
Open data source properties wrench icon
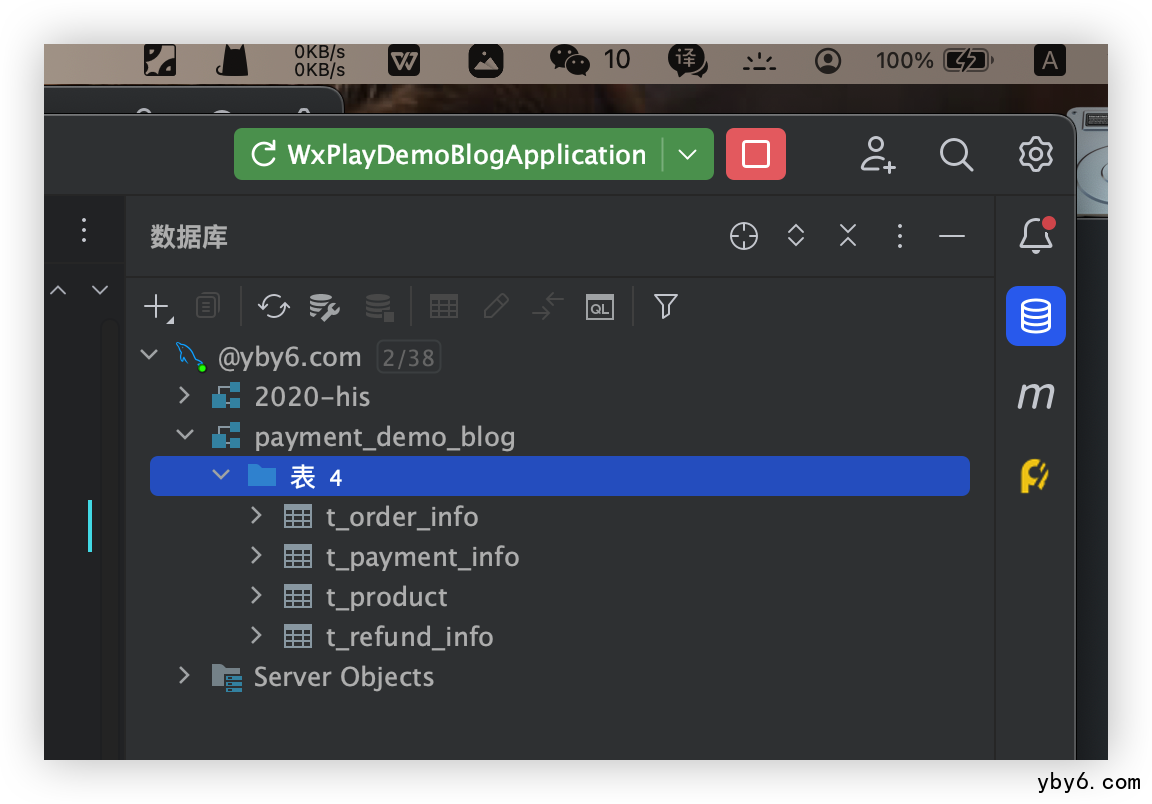point(324,306)
